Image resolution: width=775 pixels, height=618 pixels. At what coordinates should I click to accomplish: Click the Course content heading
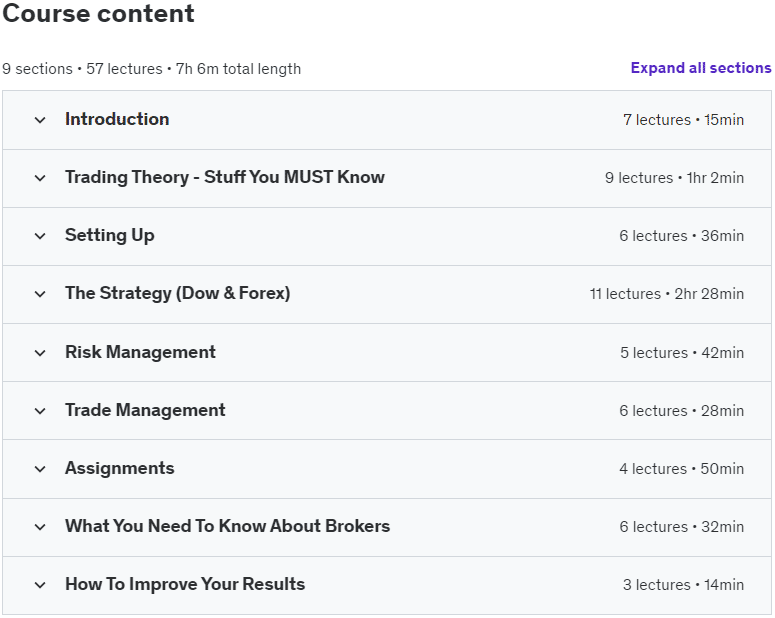98,13
